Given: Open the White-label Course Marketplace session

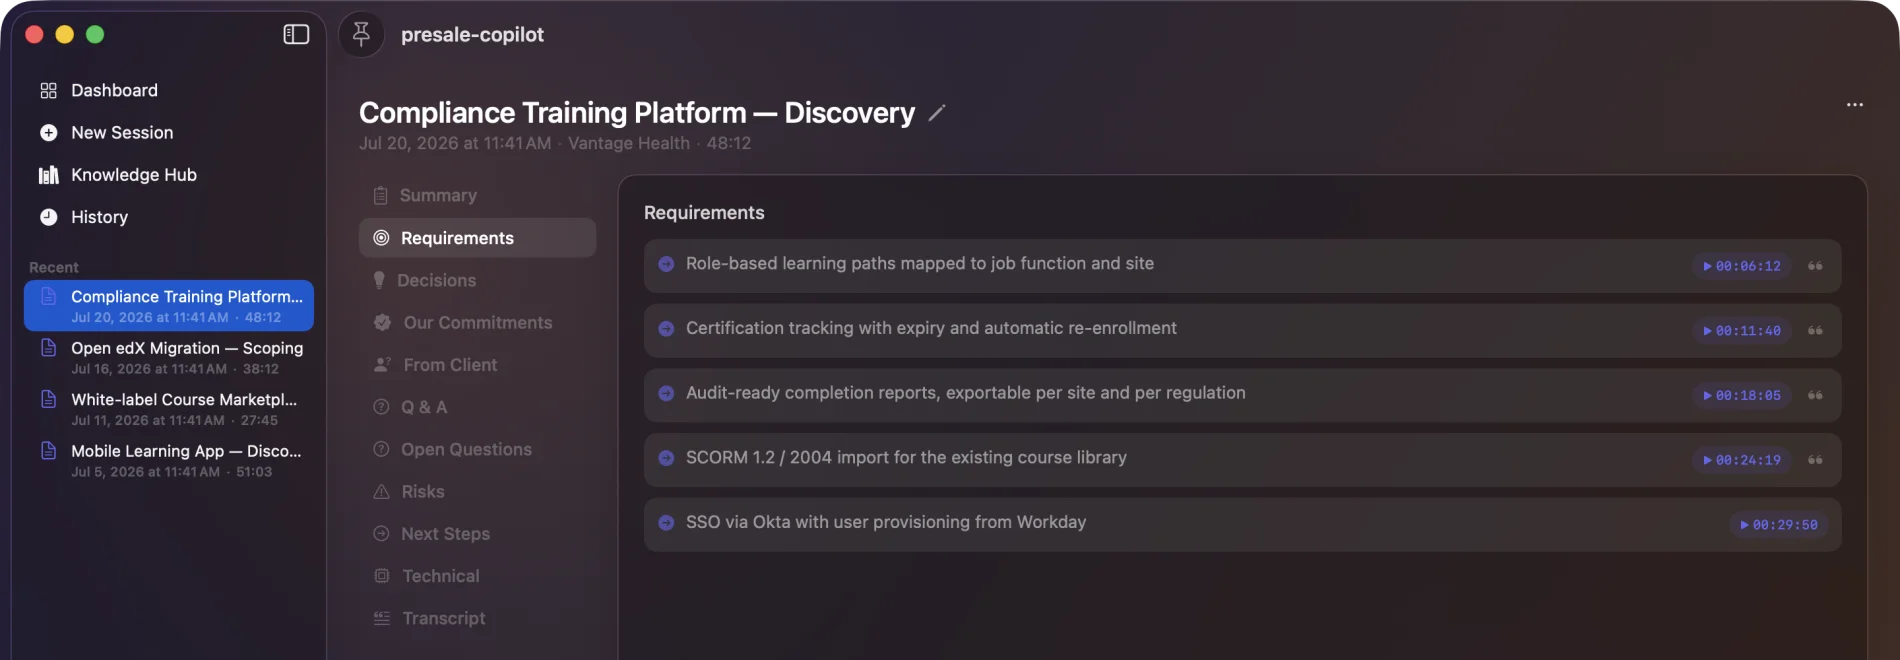Looking at the screenshot, I should (x=169, y=409).
